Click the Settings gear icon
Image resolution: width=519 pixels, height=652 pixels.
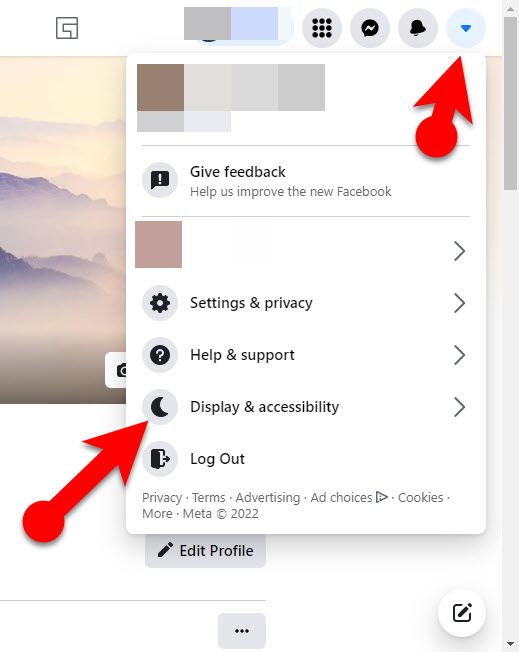160,303
